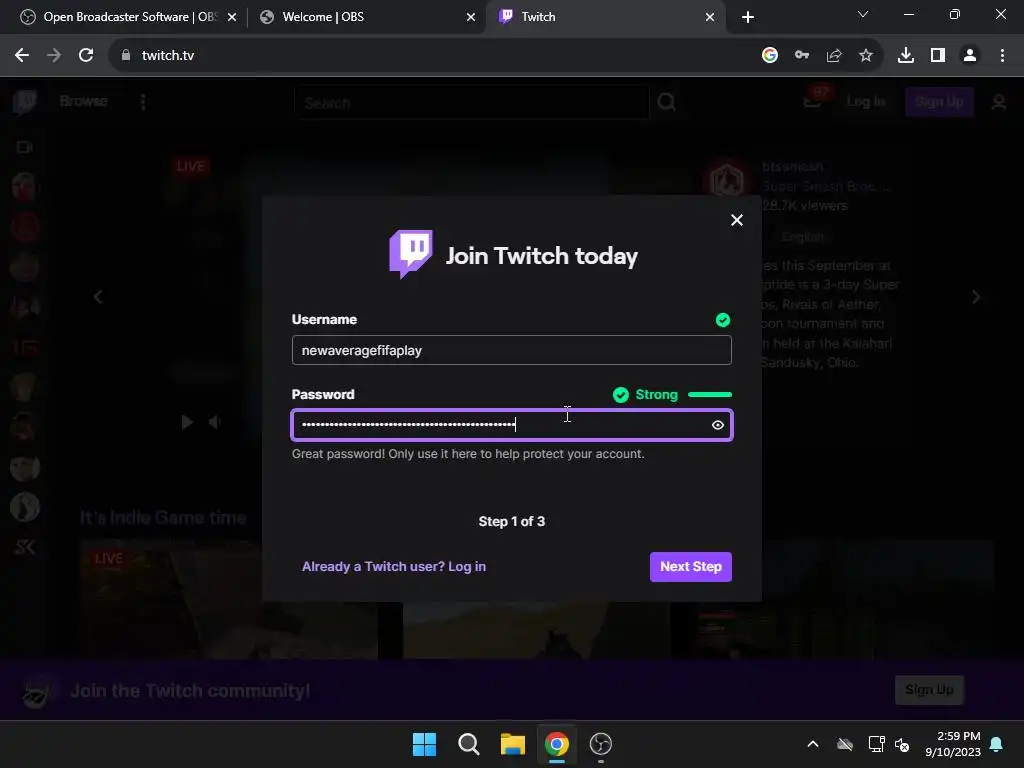The image size is (1024, 768).
Task: Open Windows taskbar search
Action: [468, 744]
